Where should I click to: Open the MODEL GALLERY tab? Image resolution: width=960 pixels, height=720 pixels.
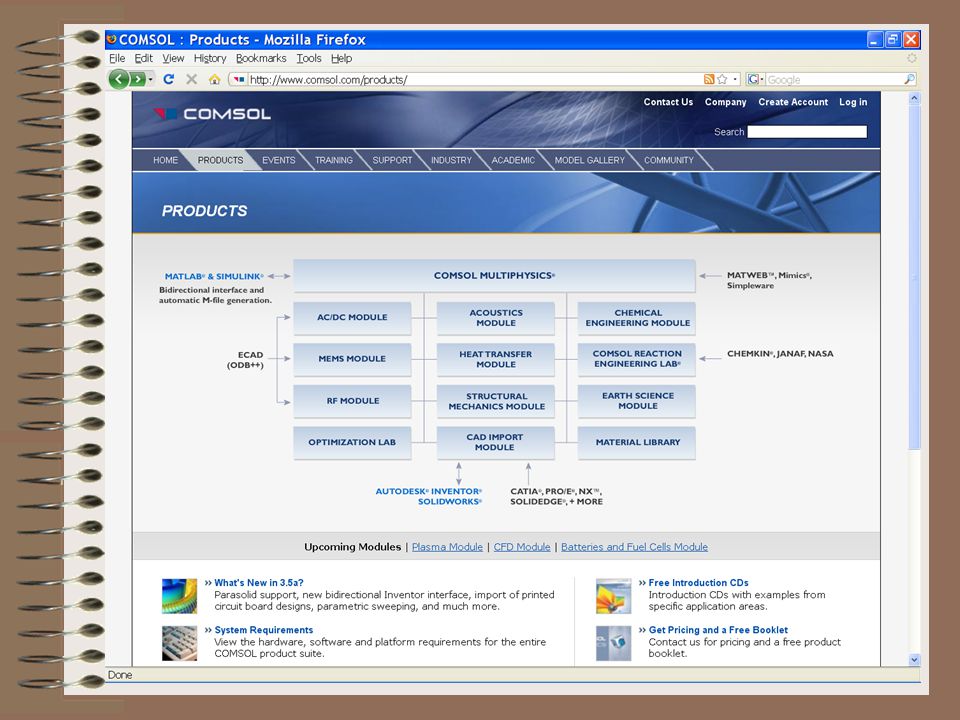pyautogui.click(x=590, y=160)
